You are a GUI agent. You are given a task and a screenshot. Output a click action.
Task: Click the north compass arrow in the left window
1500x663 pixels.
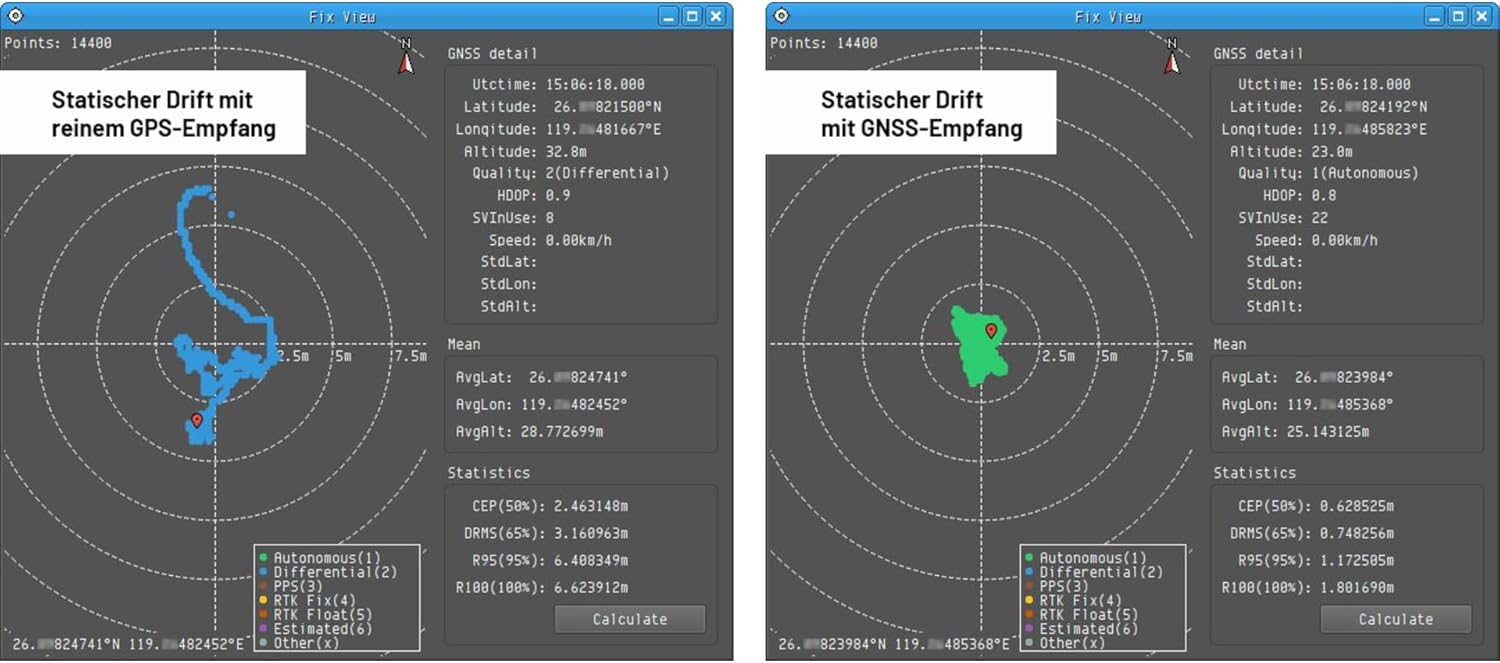[404, 60]
